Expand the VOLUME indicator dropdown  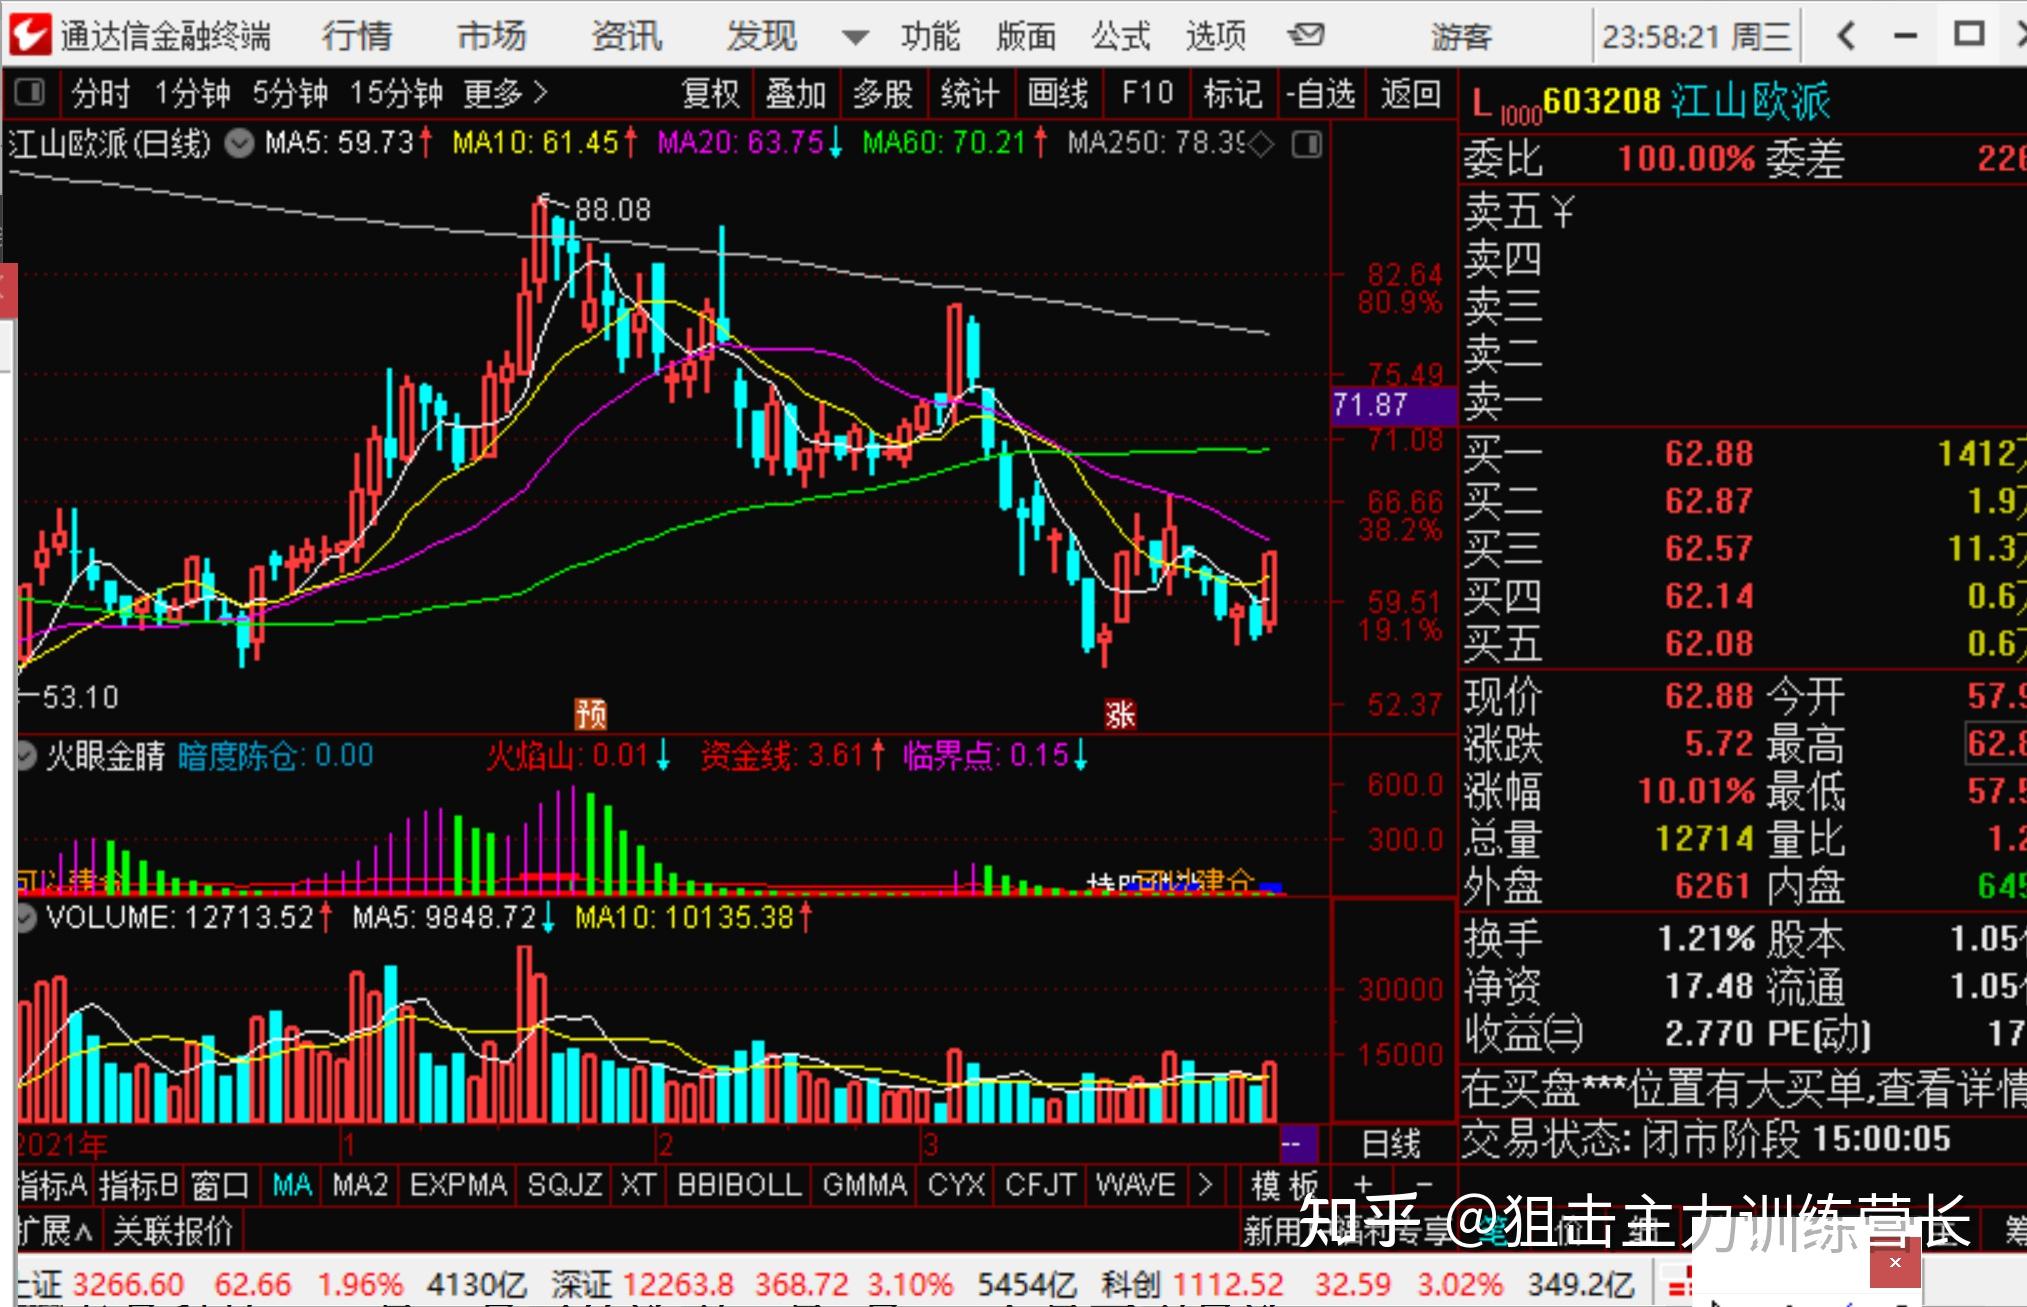point(26,916)
